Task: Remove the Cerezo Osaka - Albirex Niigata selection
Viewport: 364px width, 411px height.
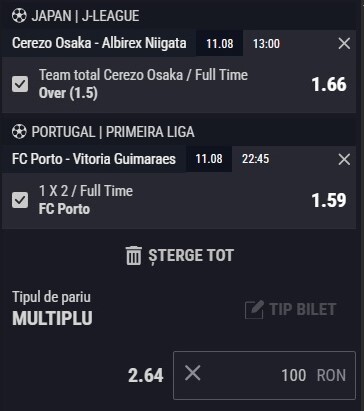Action: click(344, 43)
